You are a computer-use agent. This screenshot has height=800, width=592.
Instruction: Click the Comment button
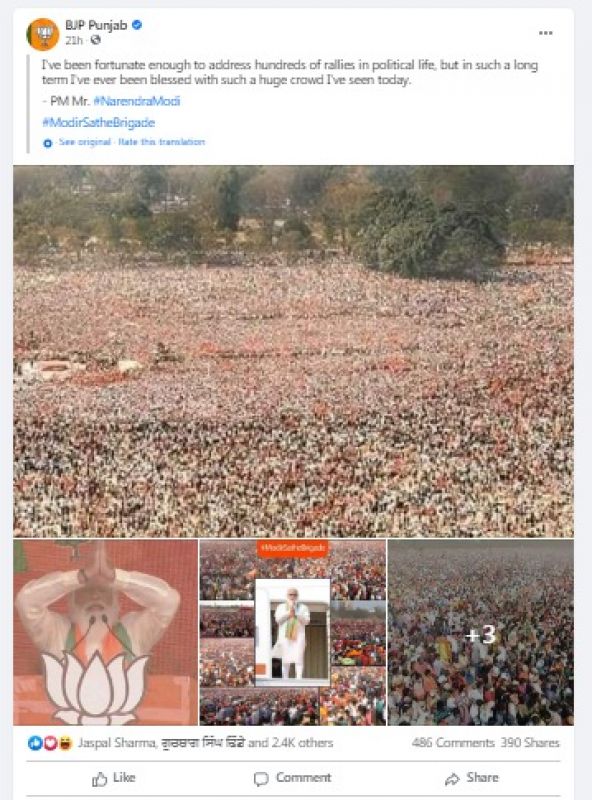292,778
